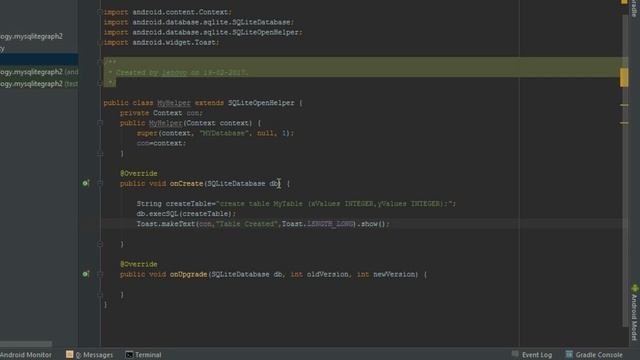The height and width of the screenshot is (360, 640).
Task: Click the @Override annotation above onUpgrade
Action: pyautogui.click(x=139, y=264)
